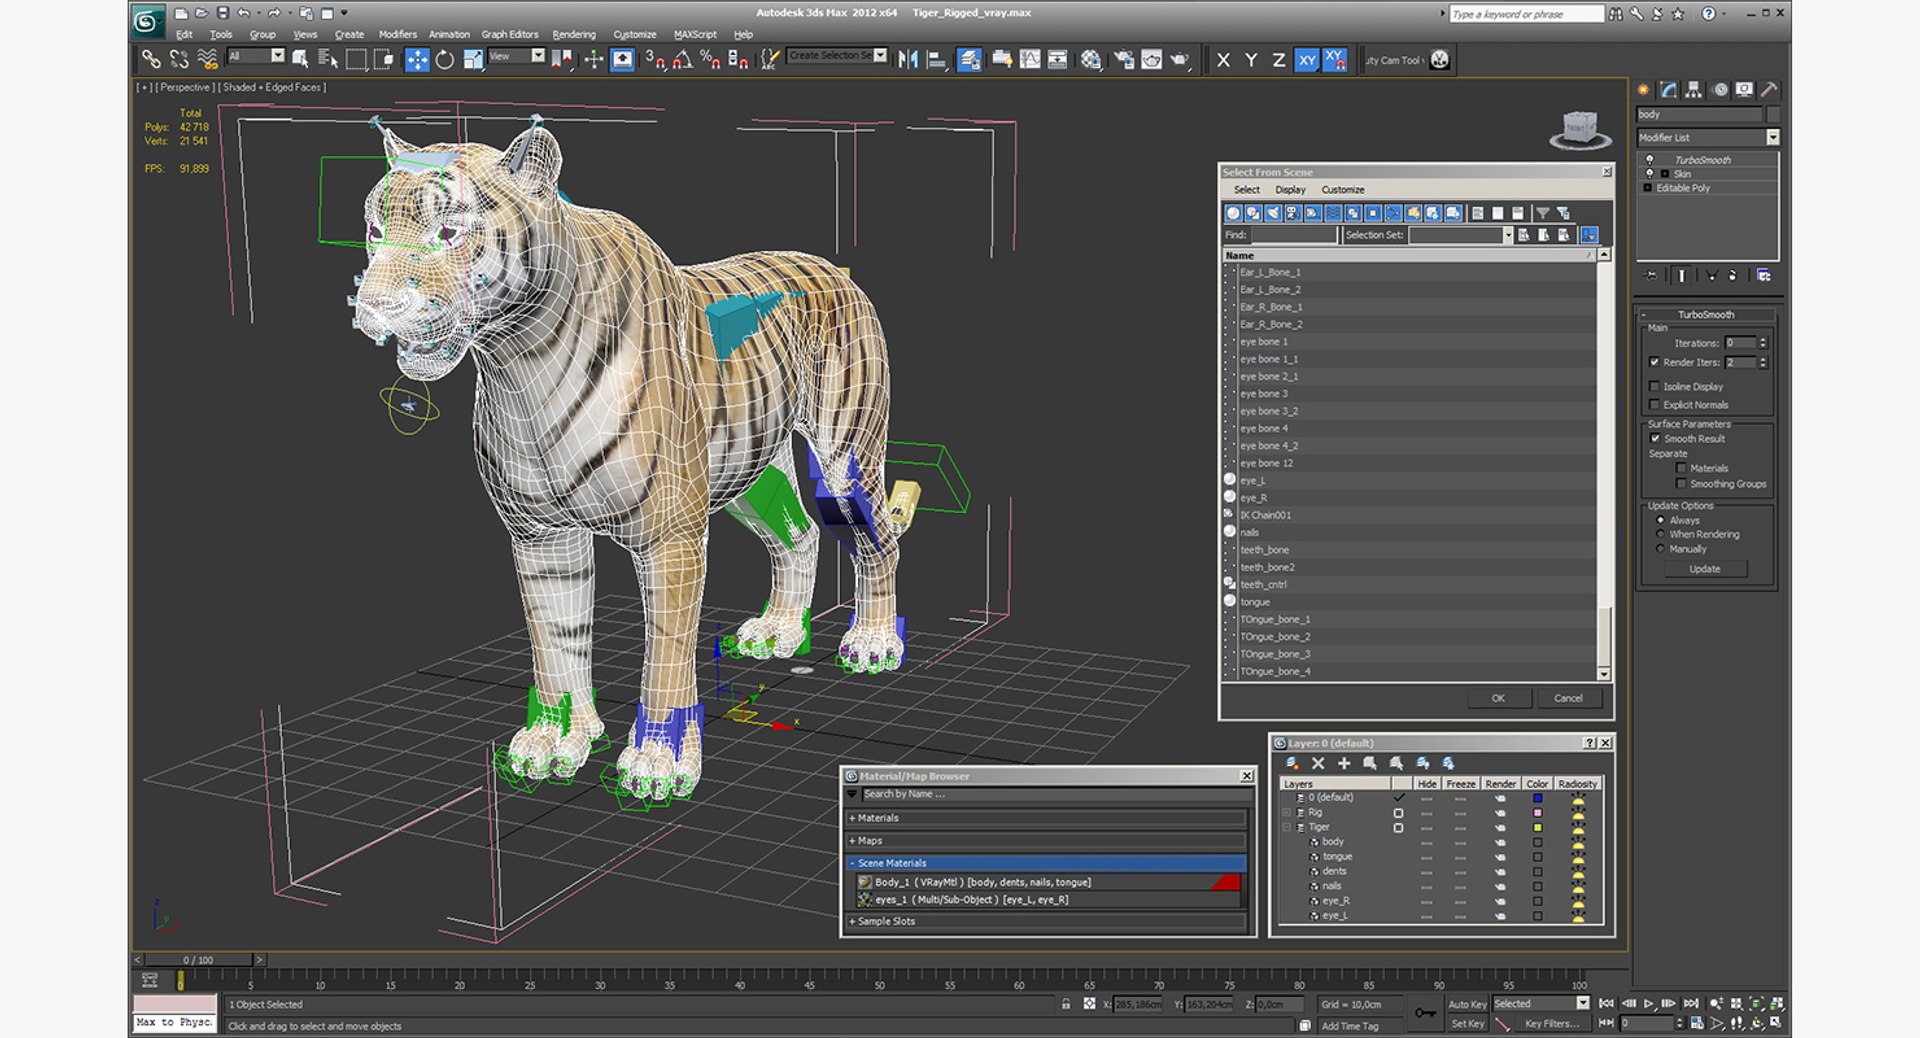
Task: Open the Rendering menu
Action: (x=574, y=34)
